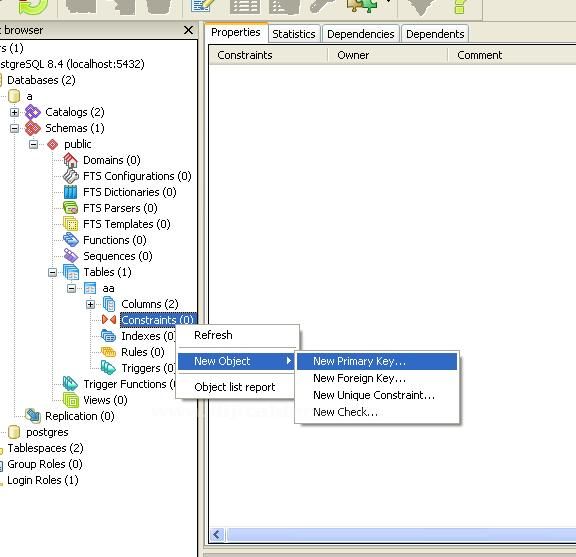
Task: Click the view data grid toolbar icon
Action: (245, 6)
